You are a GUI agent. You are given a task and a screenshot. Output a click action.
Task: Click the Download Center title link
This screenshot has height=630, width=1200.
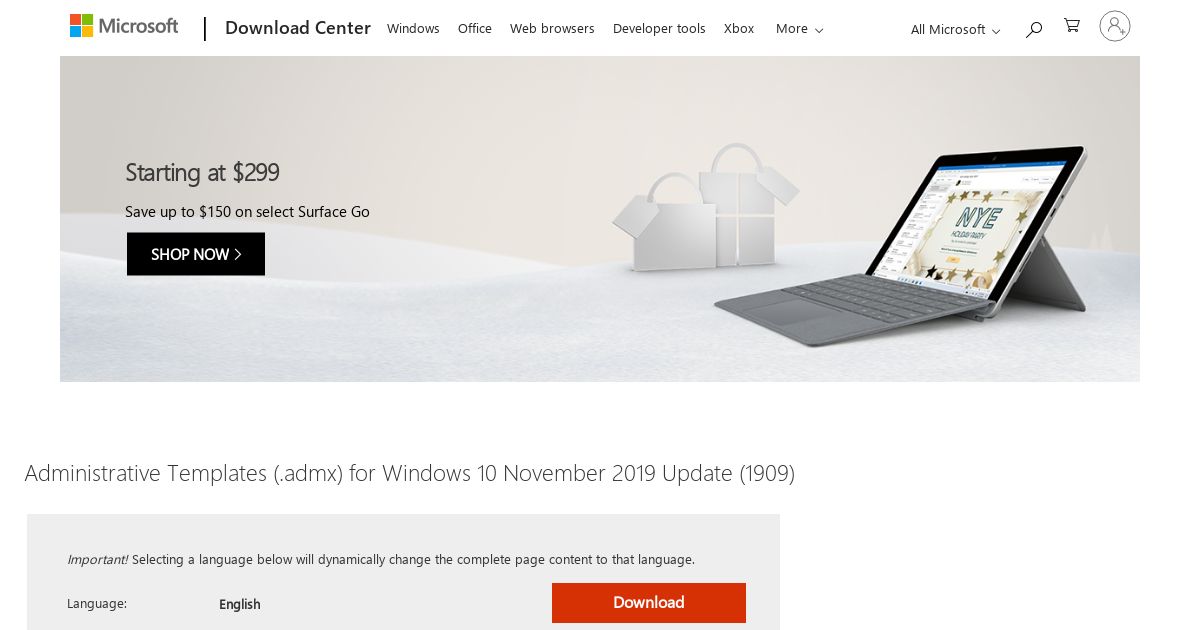pyautogui.click(x=298, y=28)
